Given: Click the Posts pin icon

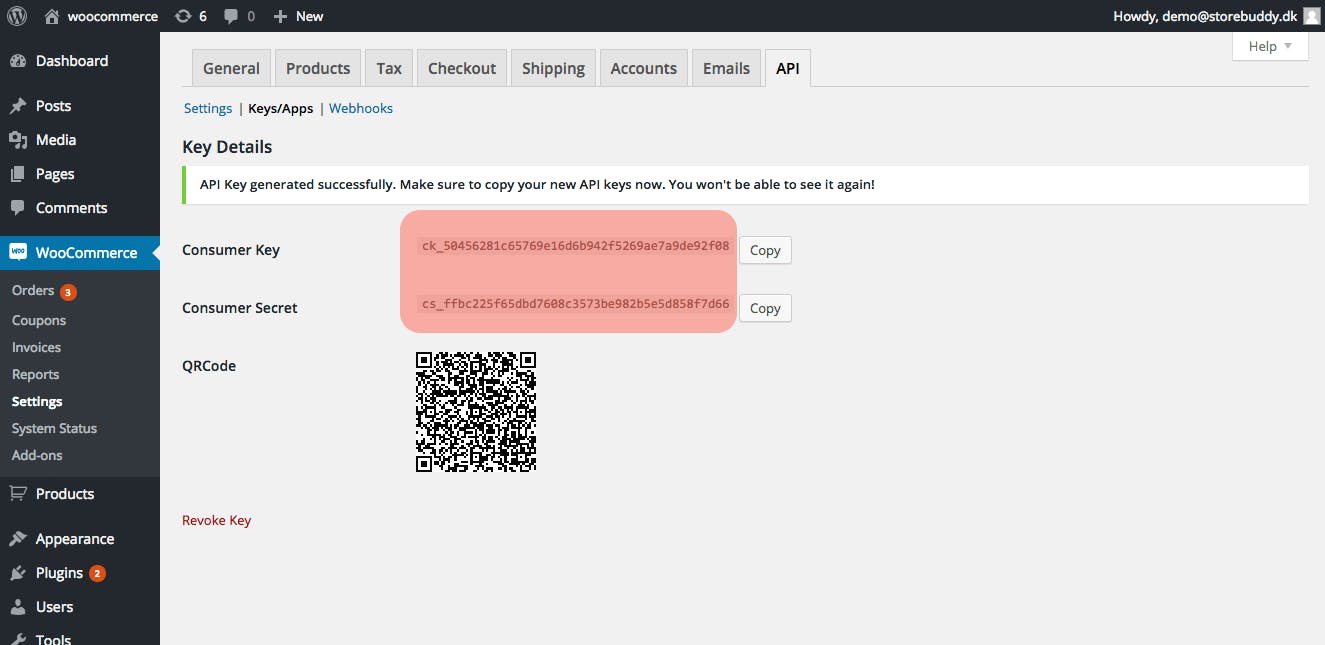Looking at the screenshot, I should 18,106.
